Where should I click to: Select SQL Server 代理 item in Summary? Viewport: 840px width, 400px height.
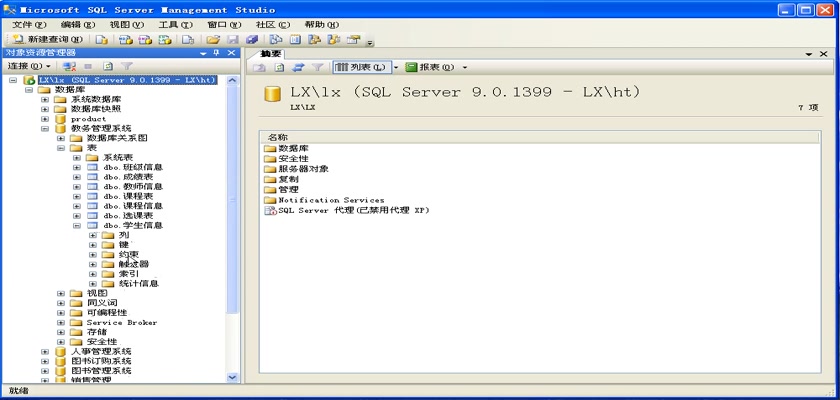pos(354,210)
